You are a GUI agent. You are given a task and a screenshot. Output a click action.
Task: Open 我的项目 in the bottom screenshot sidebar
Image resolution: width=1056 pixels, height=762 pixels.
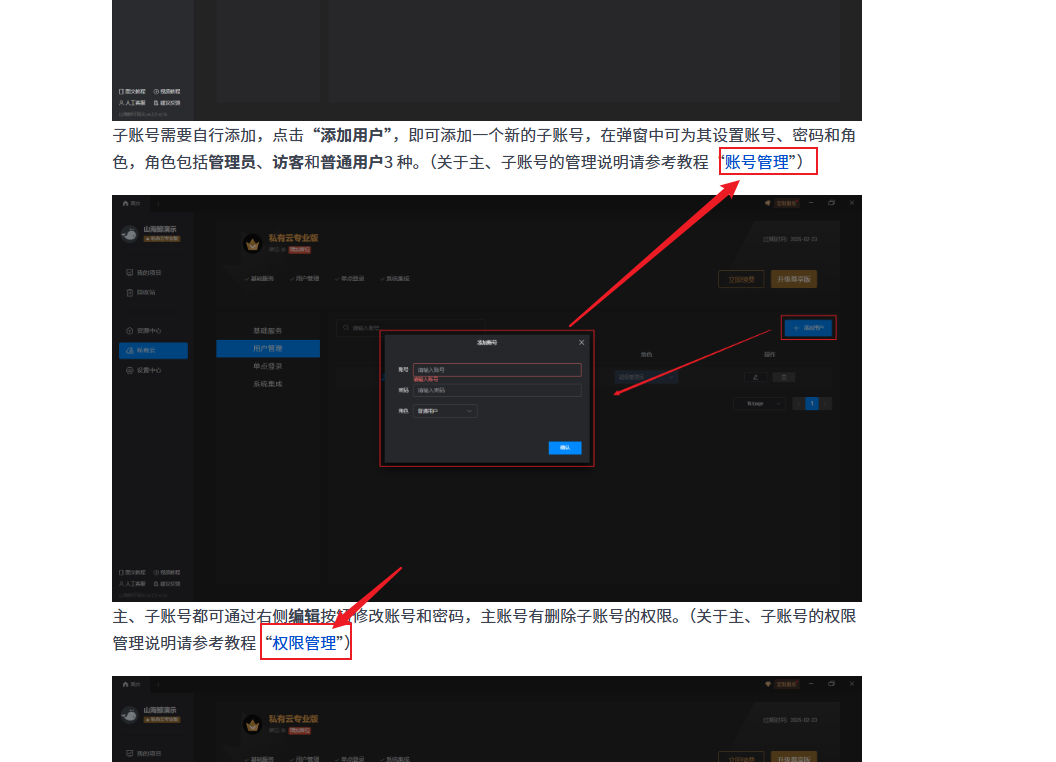144,754
